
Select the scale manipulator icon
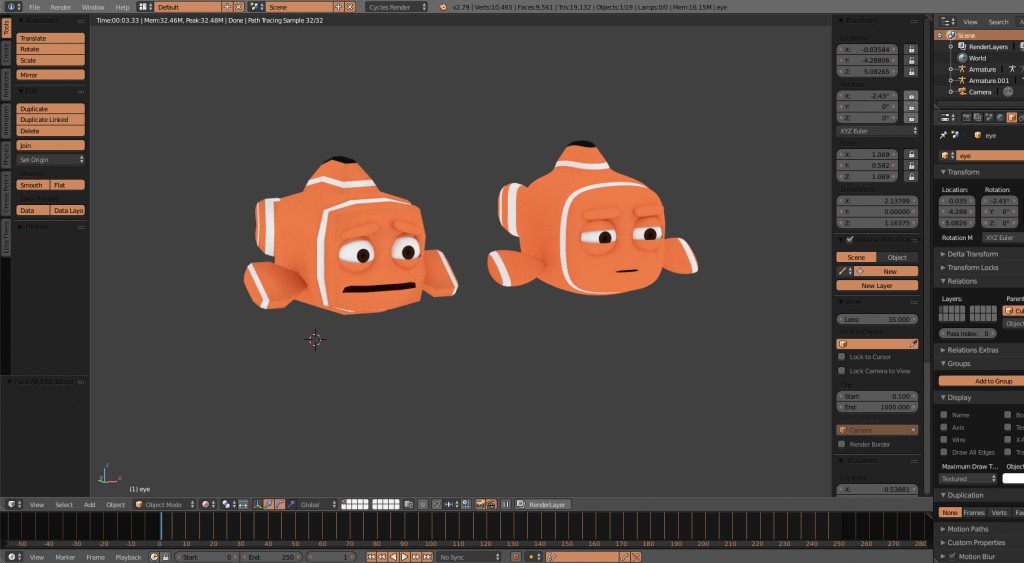[x=291, y=504]
